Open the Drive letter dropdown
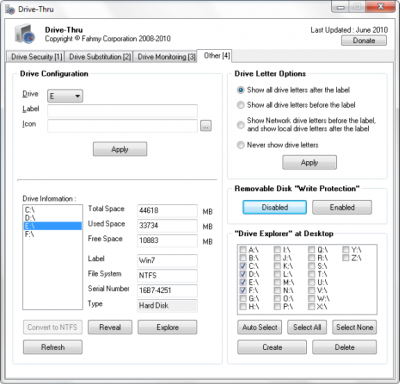The height and width of the screenshot is (384, 400). (65, 96)
